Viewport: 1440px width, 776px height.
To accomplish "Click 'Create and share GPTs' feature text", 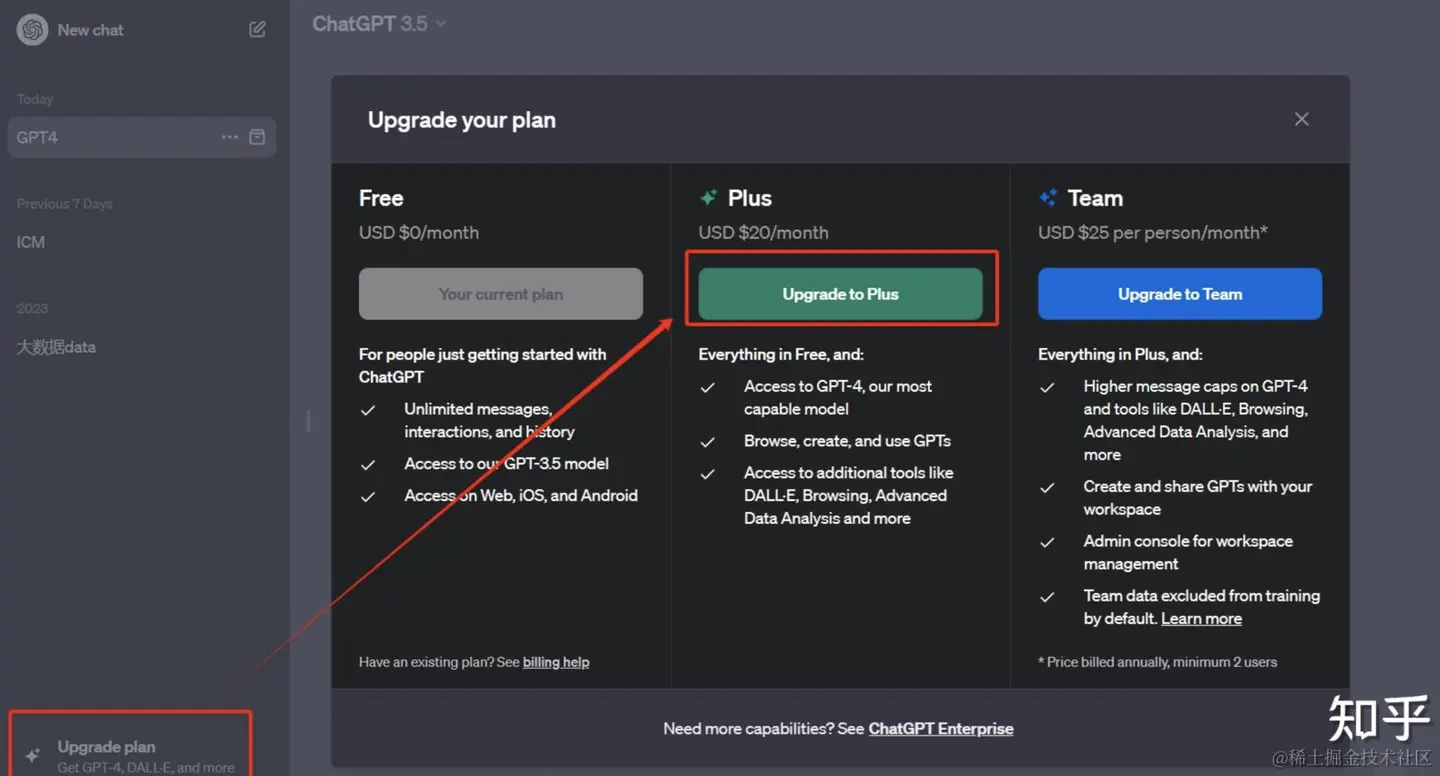I will pyautogui.click(x=1198, y=498).
